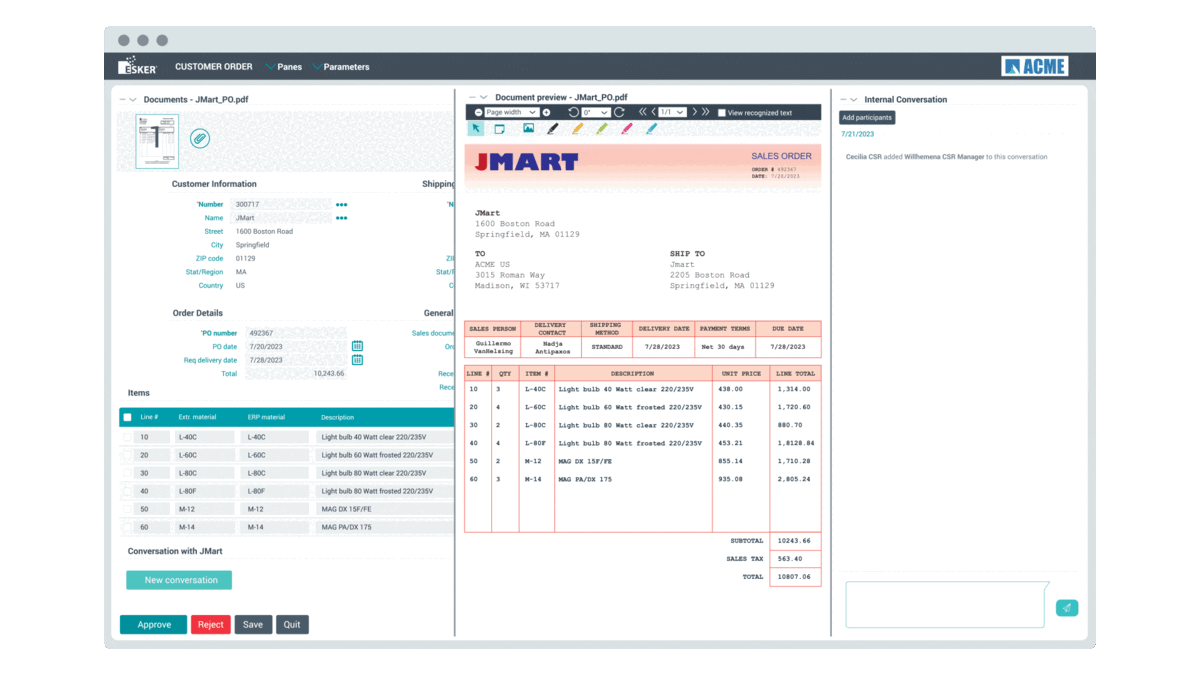Open the Panes menu
Screen dimensions: 1200x675
pyautogui.click(x=284, y=67)
